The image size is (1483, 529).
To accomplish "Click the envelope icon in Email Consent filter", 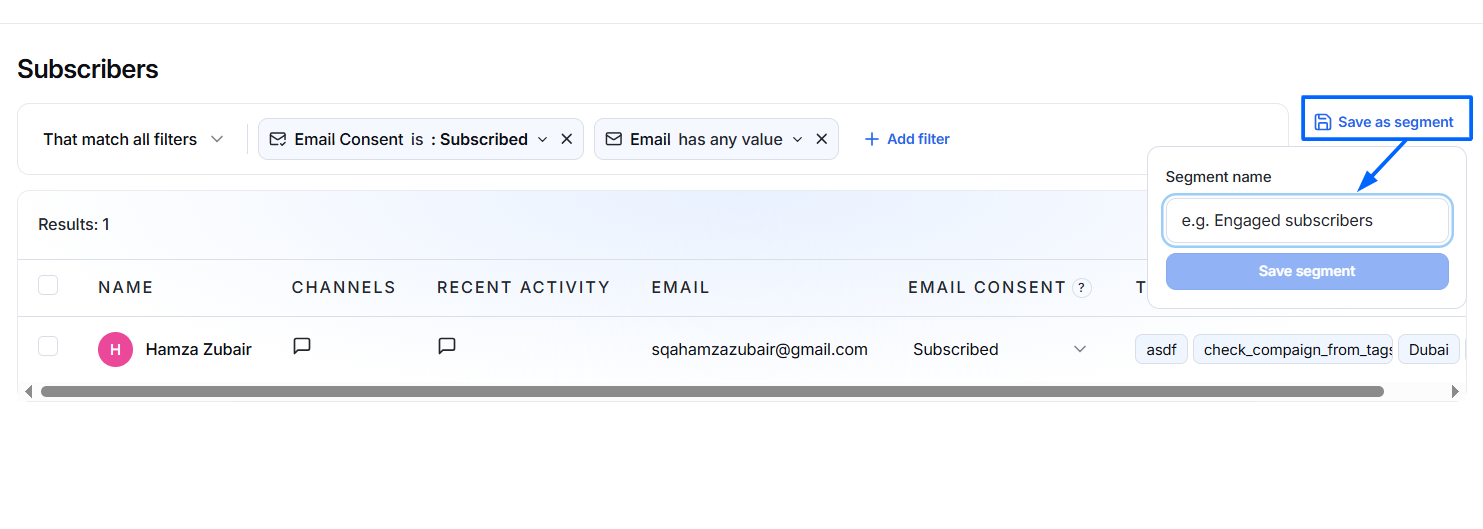I will tap(278, 139).
